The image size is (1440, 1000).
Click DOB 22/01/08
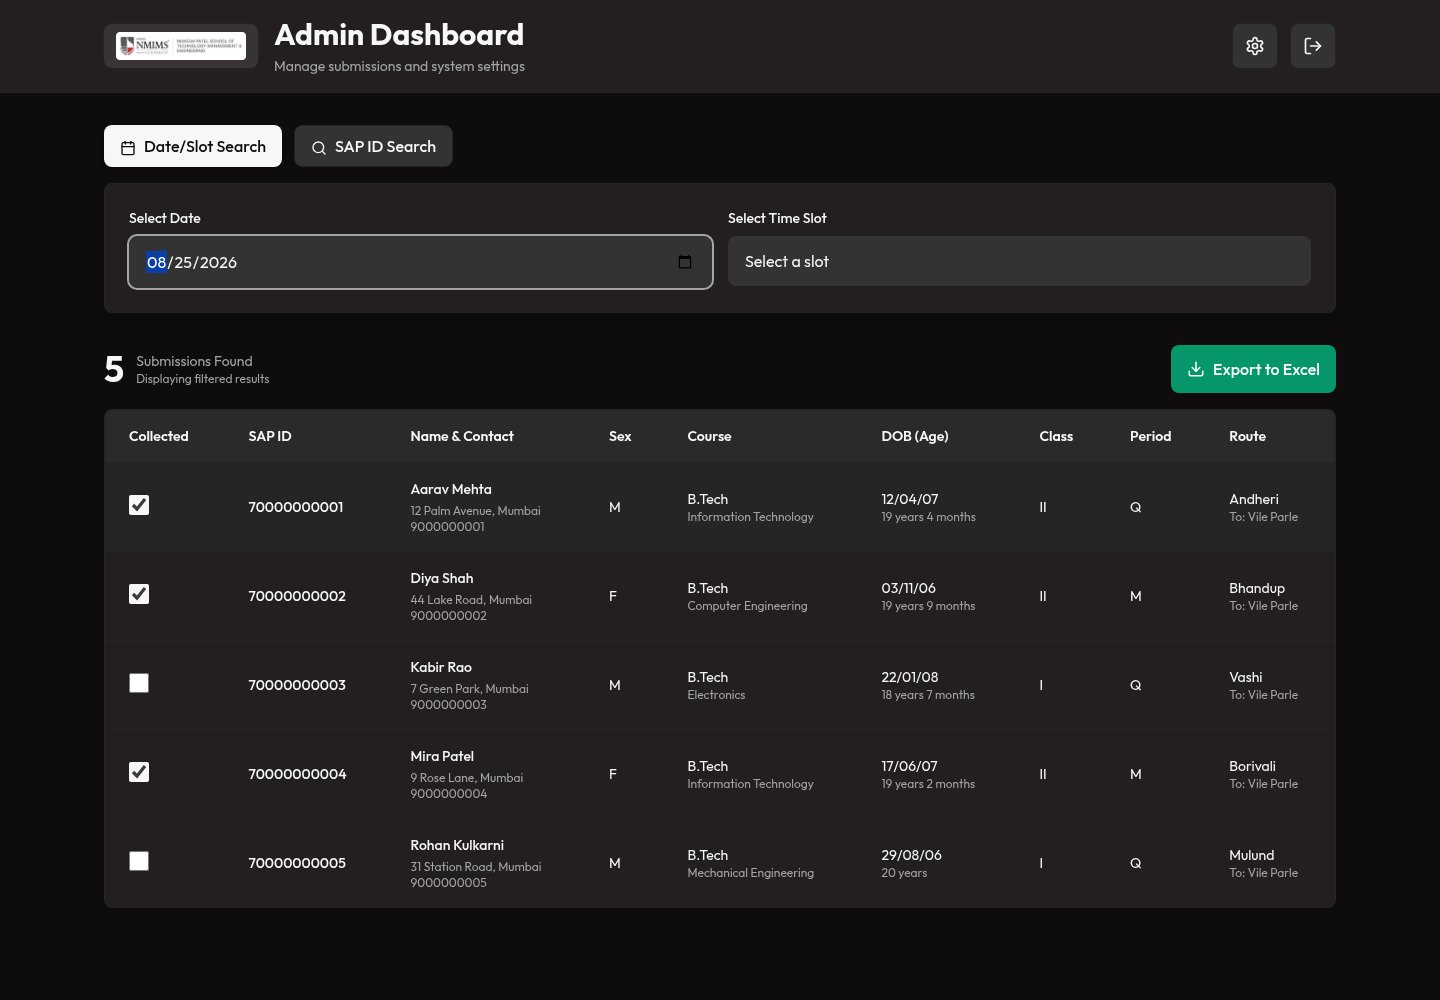tap(910, 677)
